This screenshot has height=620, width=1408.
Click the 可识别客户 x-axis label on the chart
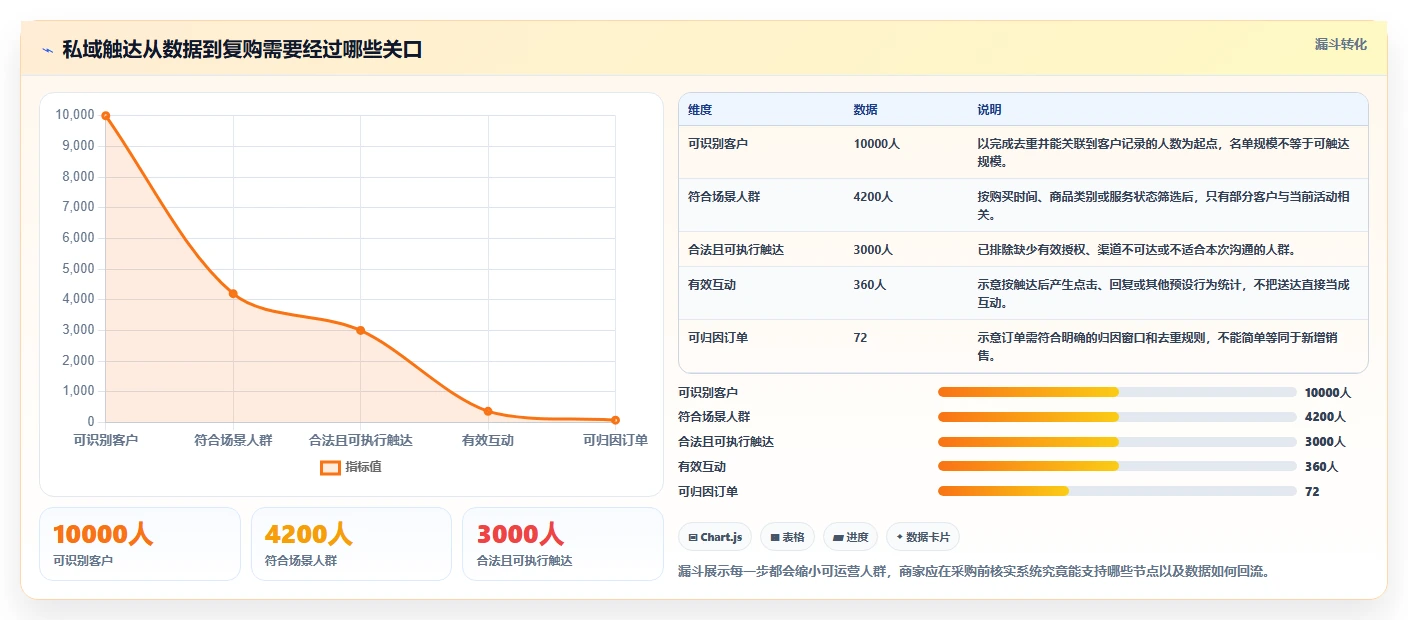[x=106, y=440]
